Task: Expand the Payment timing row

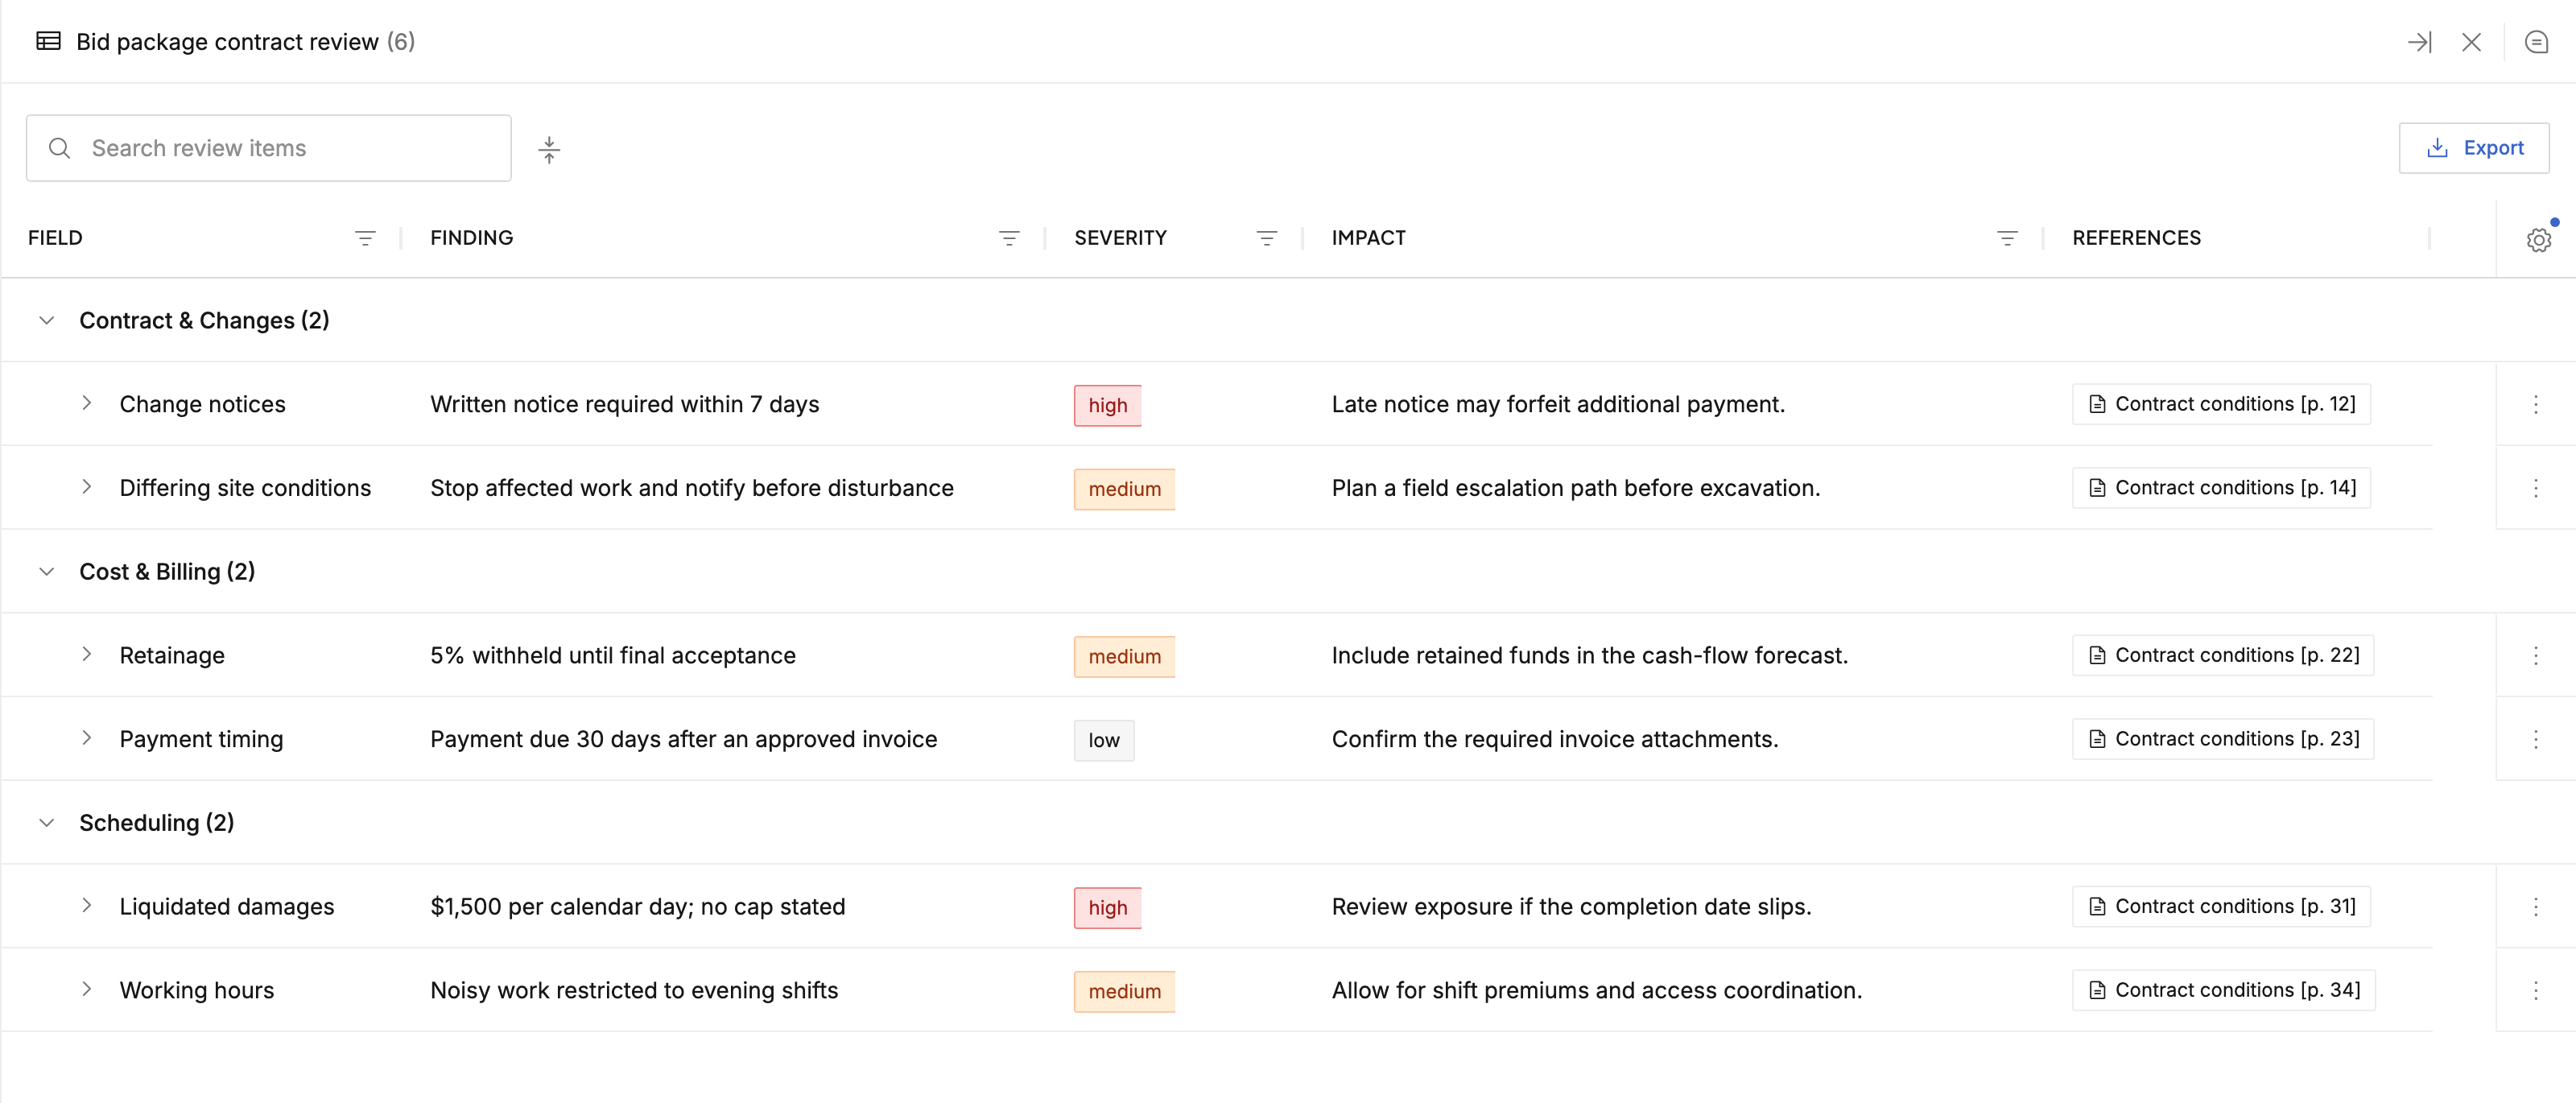Action: pos(87,738)
